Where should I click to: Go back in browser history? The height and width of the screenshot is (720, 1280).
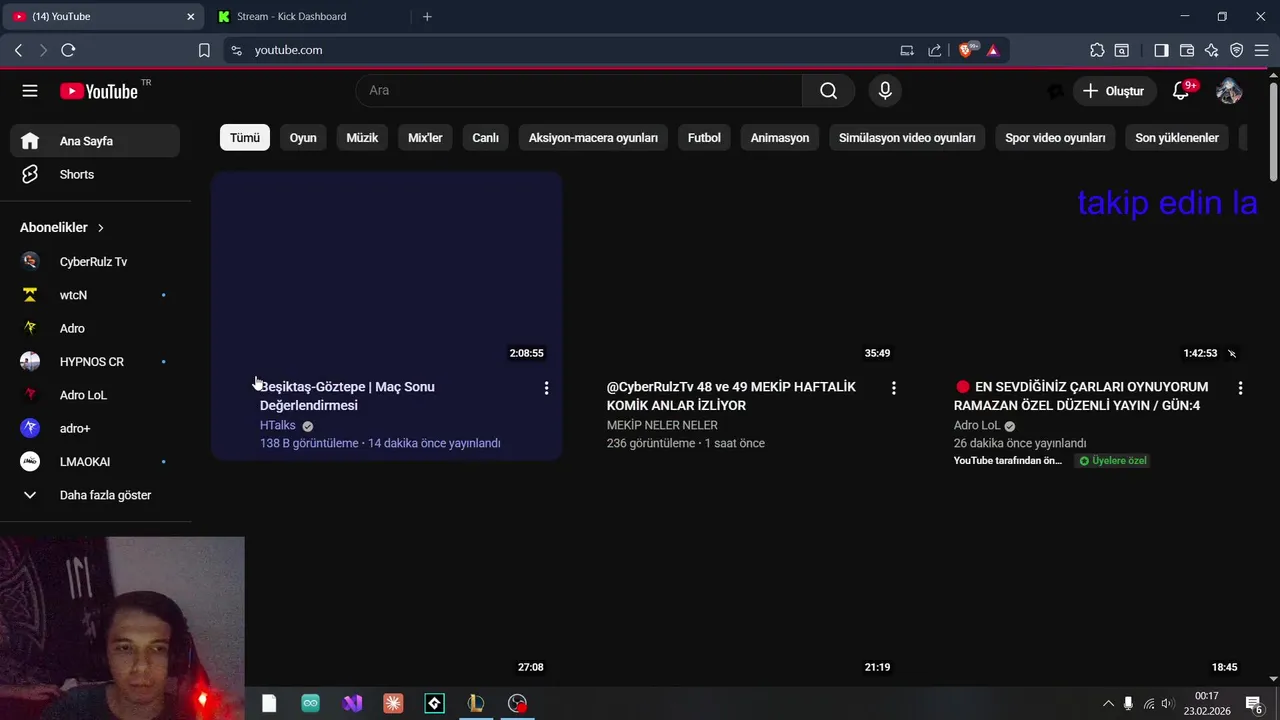pos(18,50)
